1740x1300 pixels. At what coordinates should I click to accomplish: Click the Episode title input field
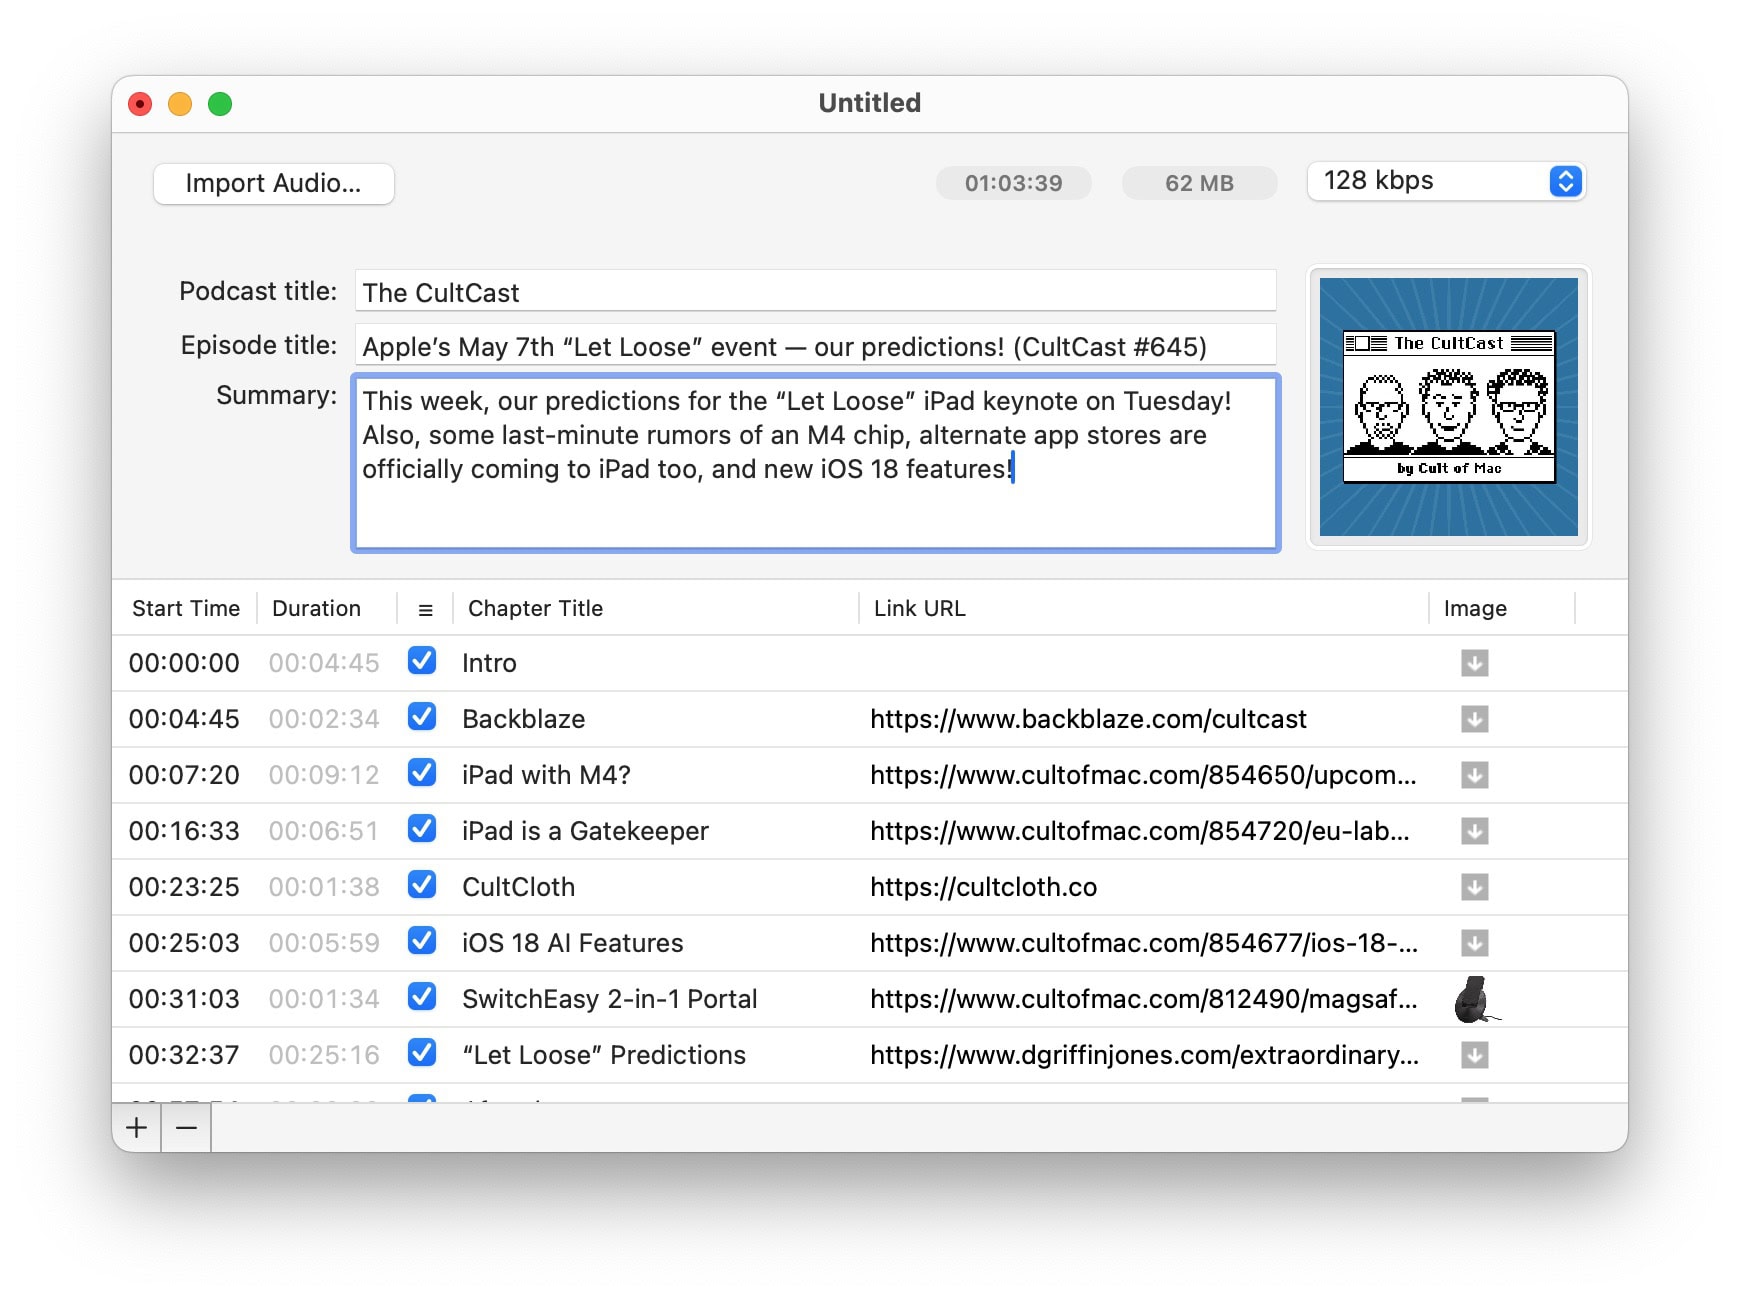pyautogui.click(x=815, y=346)
